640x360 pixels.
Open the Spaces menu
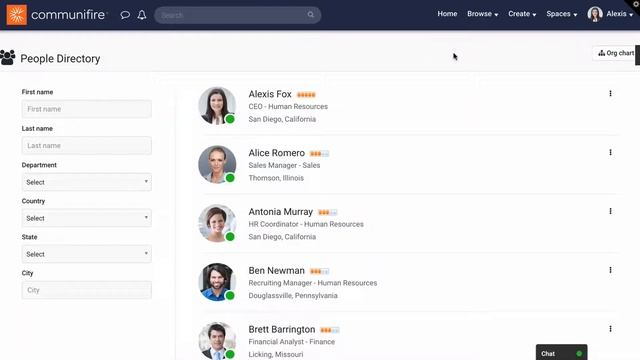click(562, 14)
